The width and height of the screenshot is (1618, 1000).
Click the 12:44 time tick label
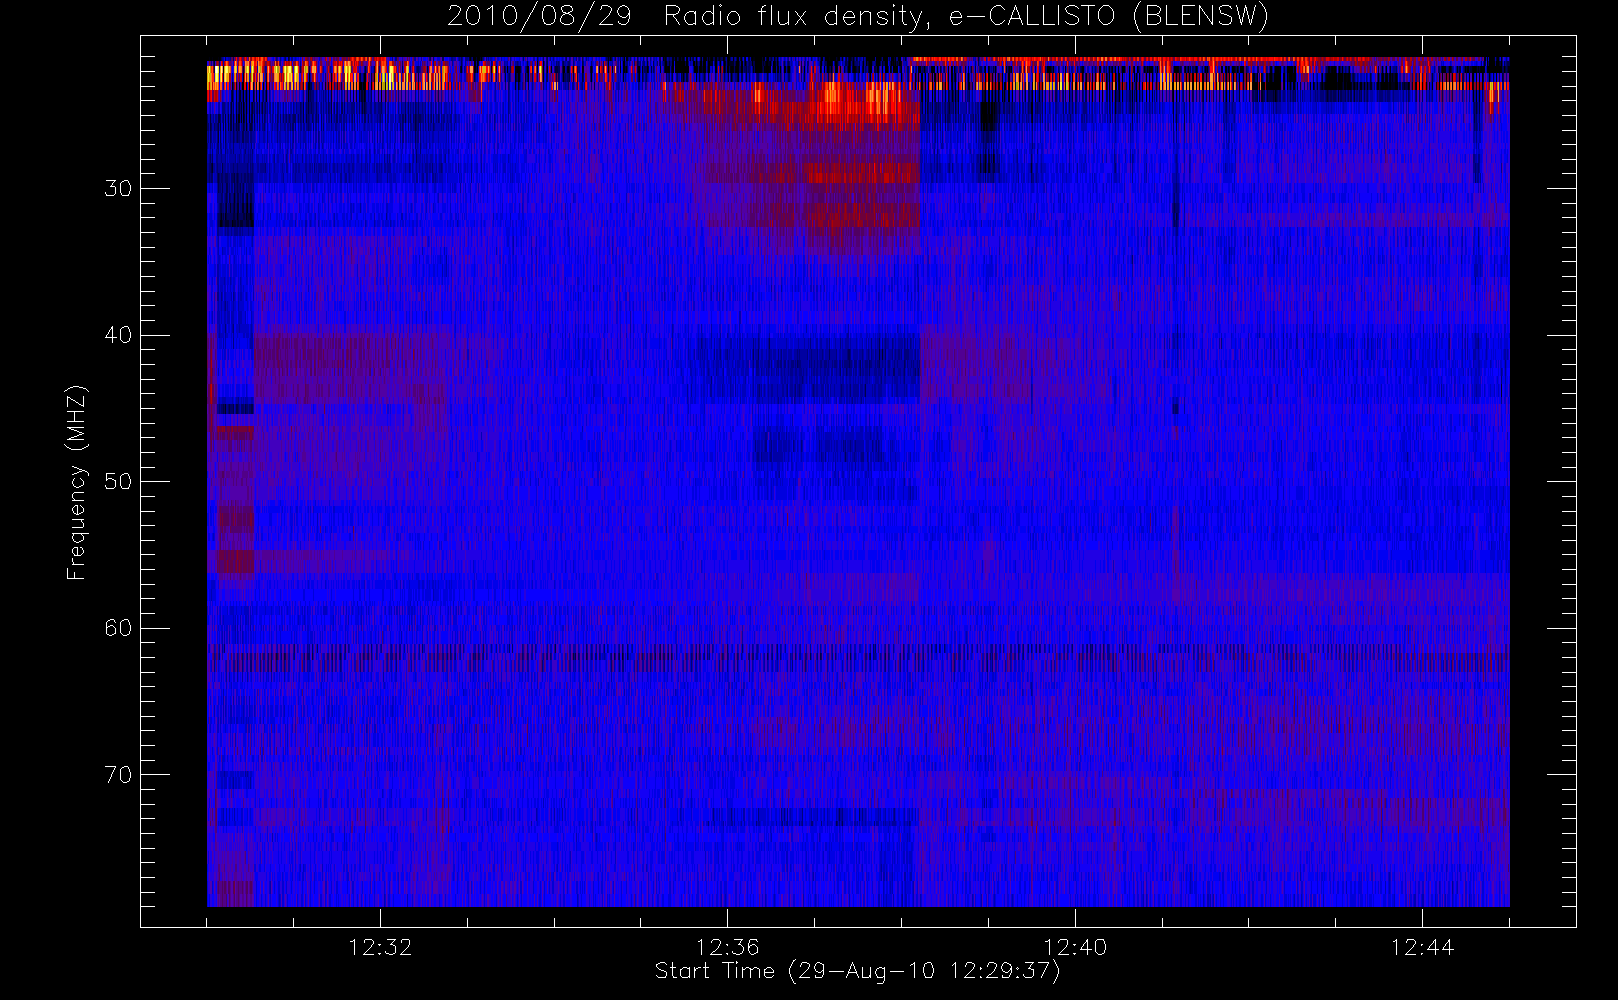[1421, 946]
